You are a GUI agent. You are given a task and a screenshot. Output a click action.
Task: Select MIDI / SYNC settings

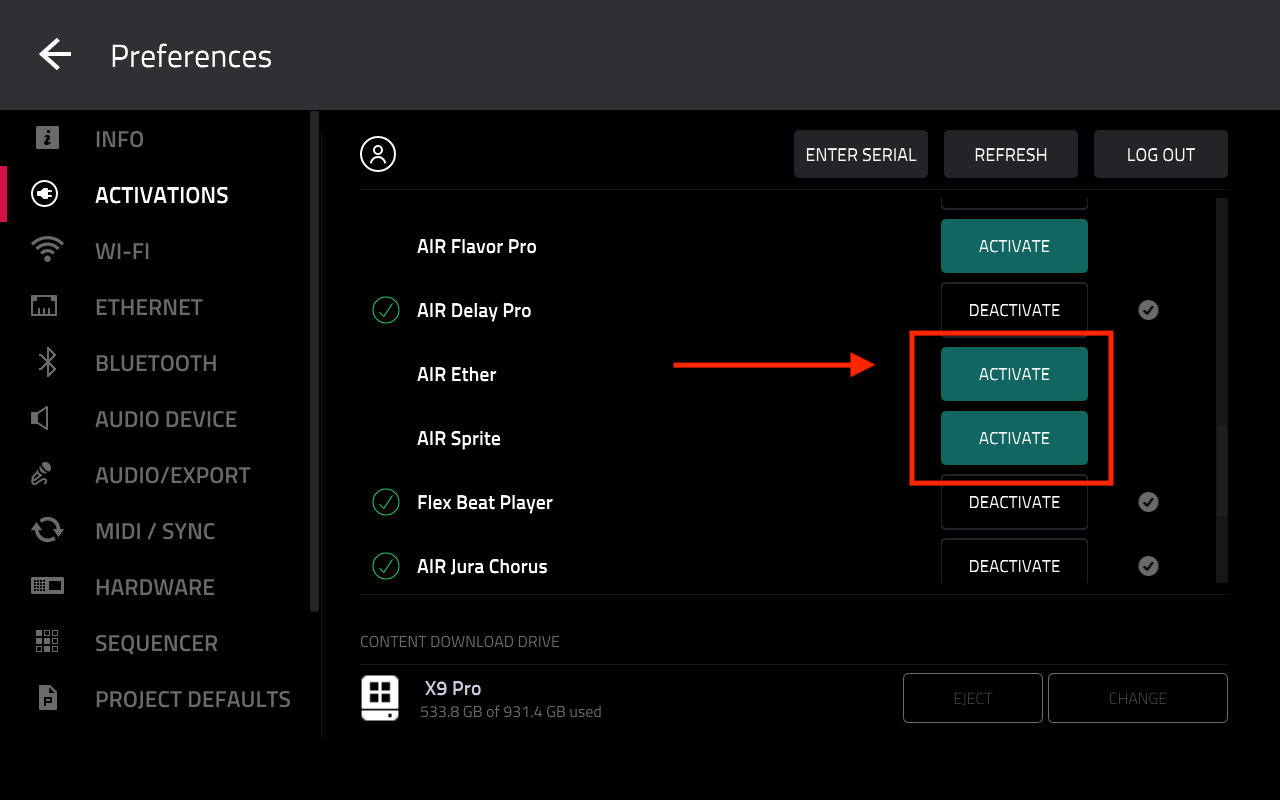click(155, 531)
